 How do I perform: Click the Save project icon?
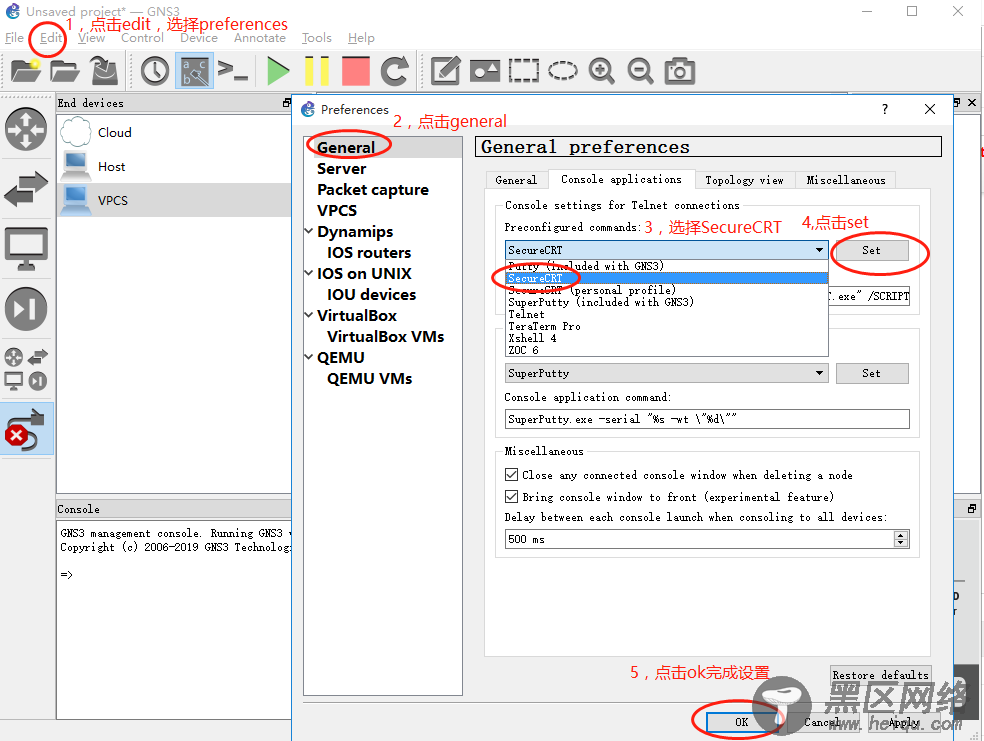[104, 70]
